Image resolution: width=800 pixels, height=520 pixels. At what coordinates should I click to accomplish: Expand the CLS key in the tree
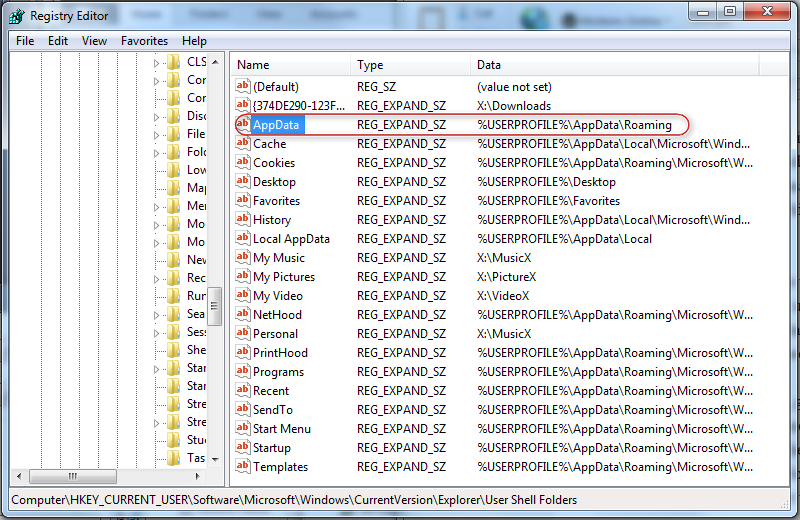point(156,62)
